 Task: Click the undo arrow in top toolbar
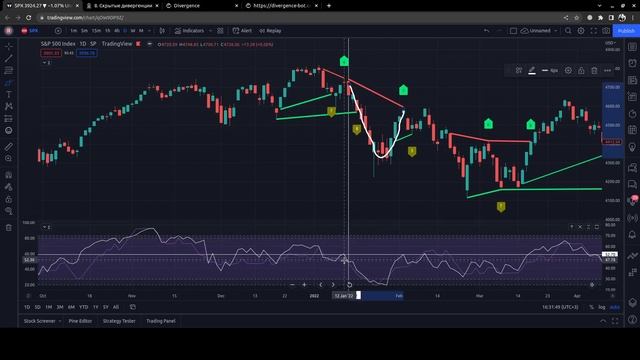click(x=487, y=31)
